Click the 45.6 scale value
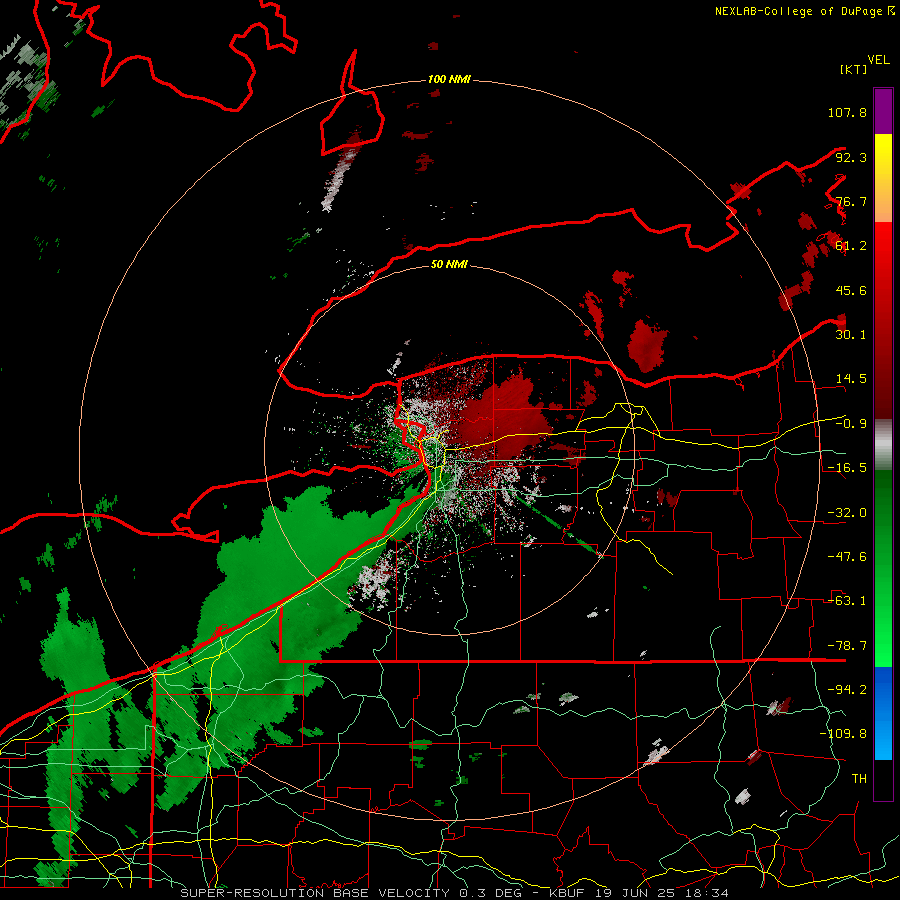 (851, 290)
